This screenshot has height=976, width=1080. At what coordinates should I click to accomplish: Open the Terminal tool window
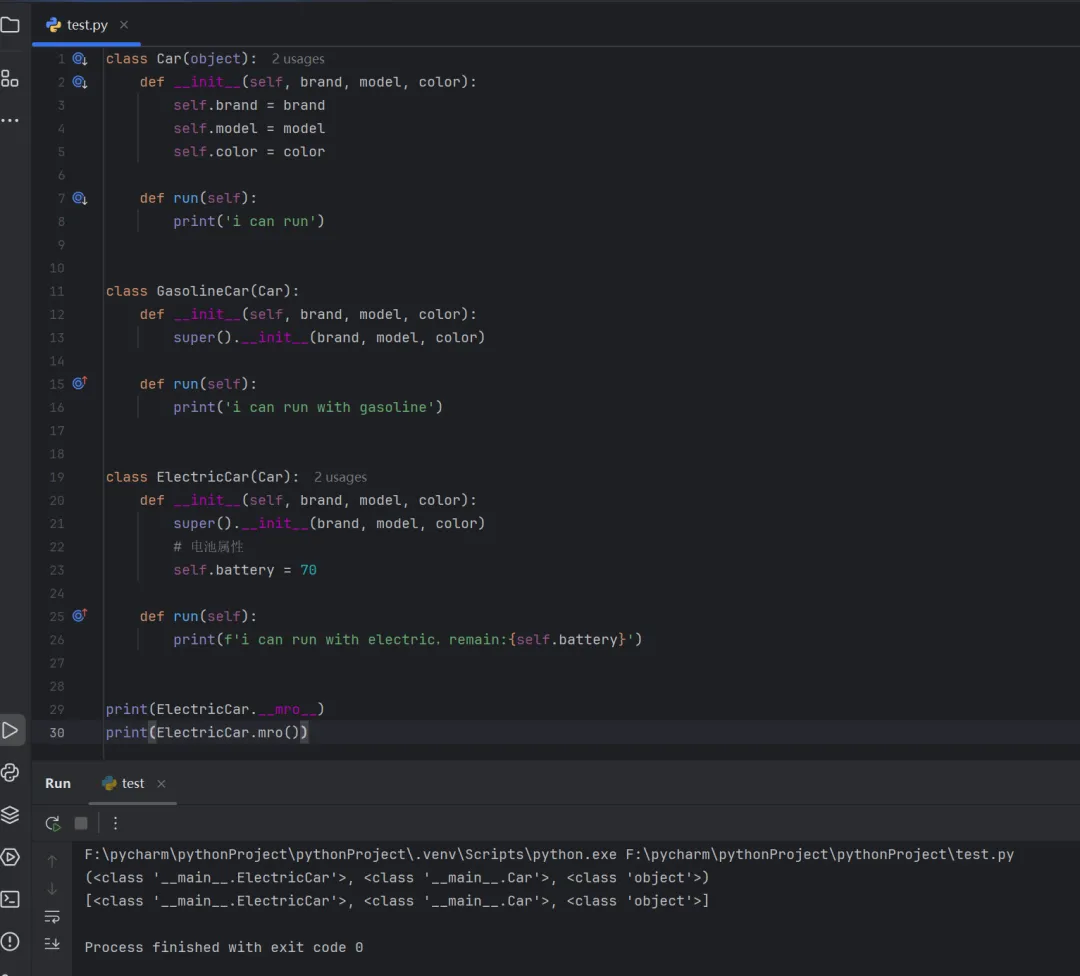(x=10, y=899)
